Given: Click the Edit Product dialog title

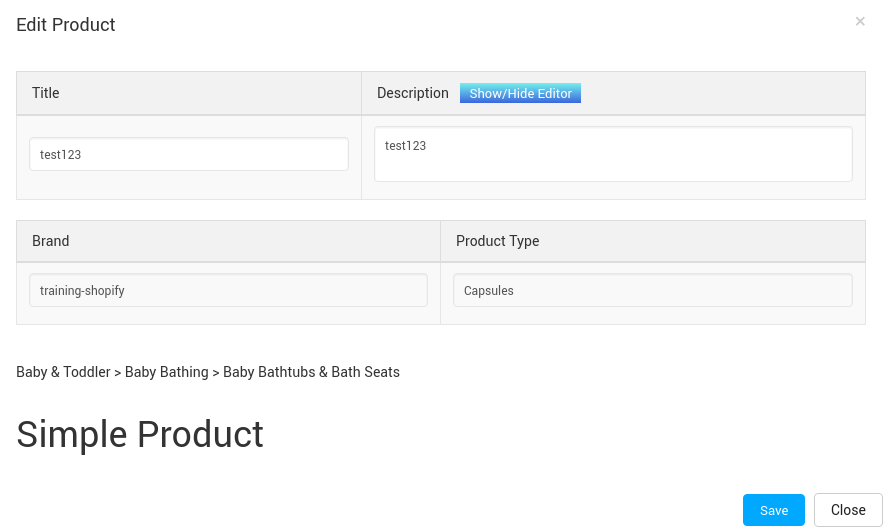Looking at the screenshot, I should [x=66, y=25].
